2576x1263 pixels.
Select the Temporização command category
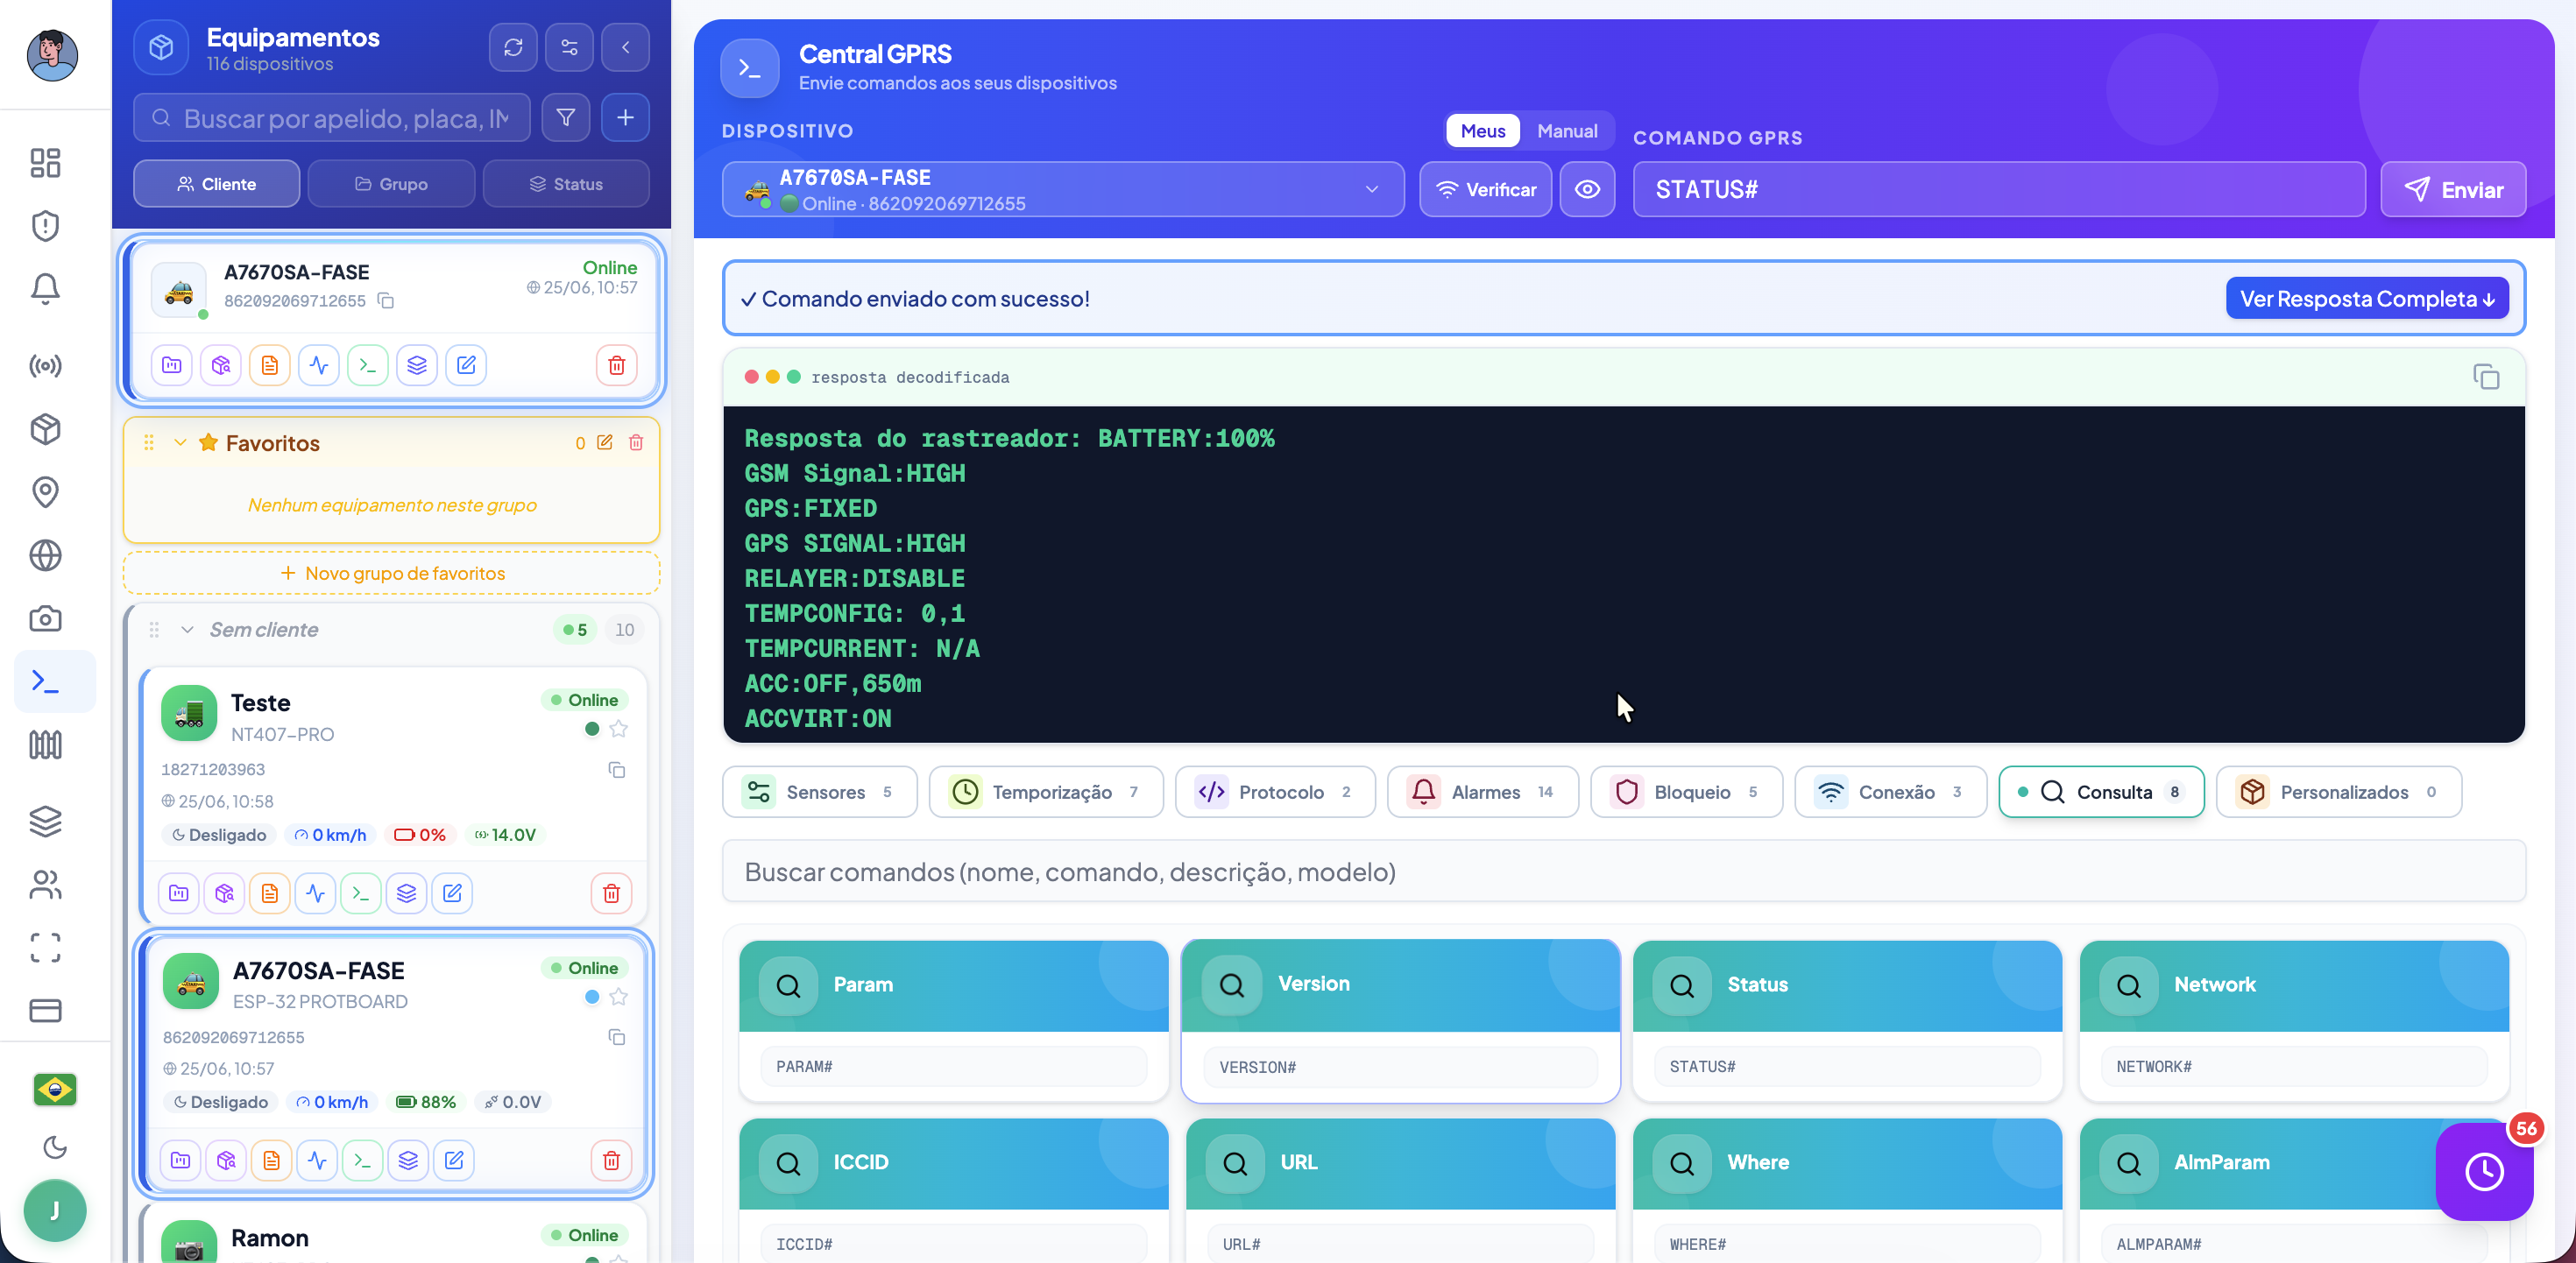pyautogui.click(x=1046, y=792)
